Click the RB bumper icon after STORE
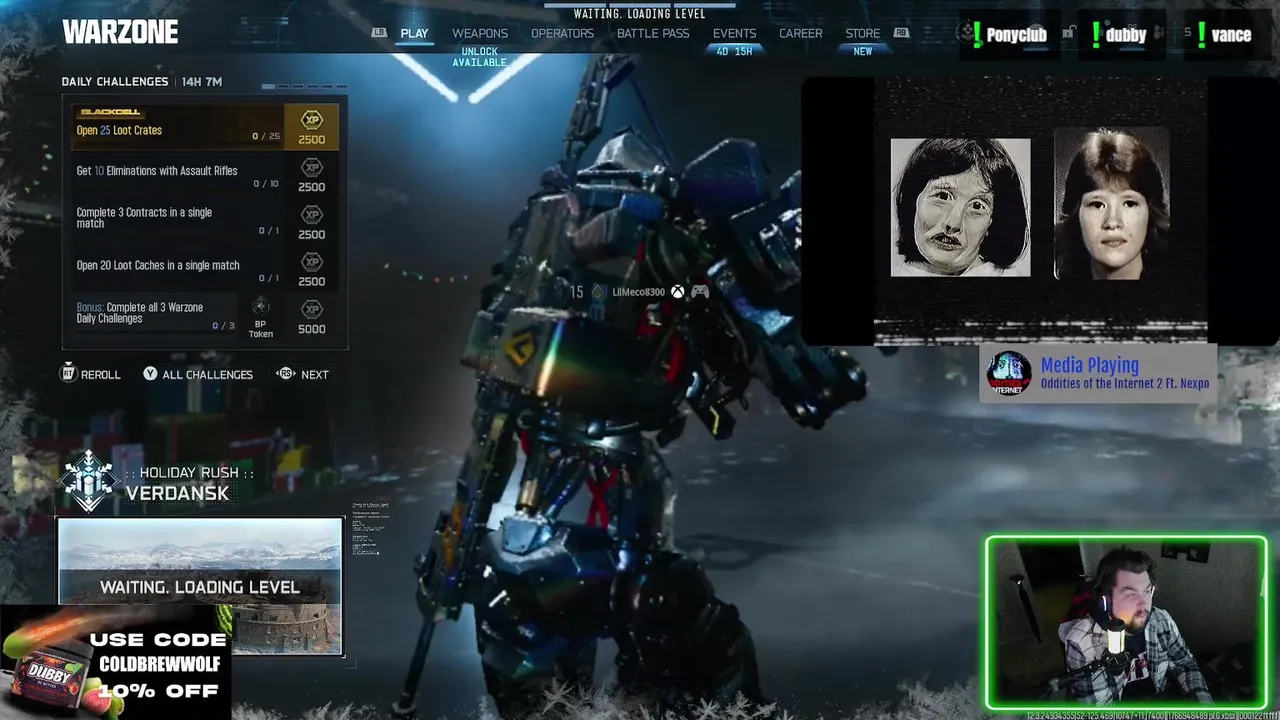Image resolution: width=1280 pixels, height=720 pixels. (x=901, y=33)
